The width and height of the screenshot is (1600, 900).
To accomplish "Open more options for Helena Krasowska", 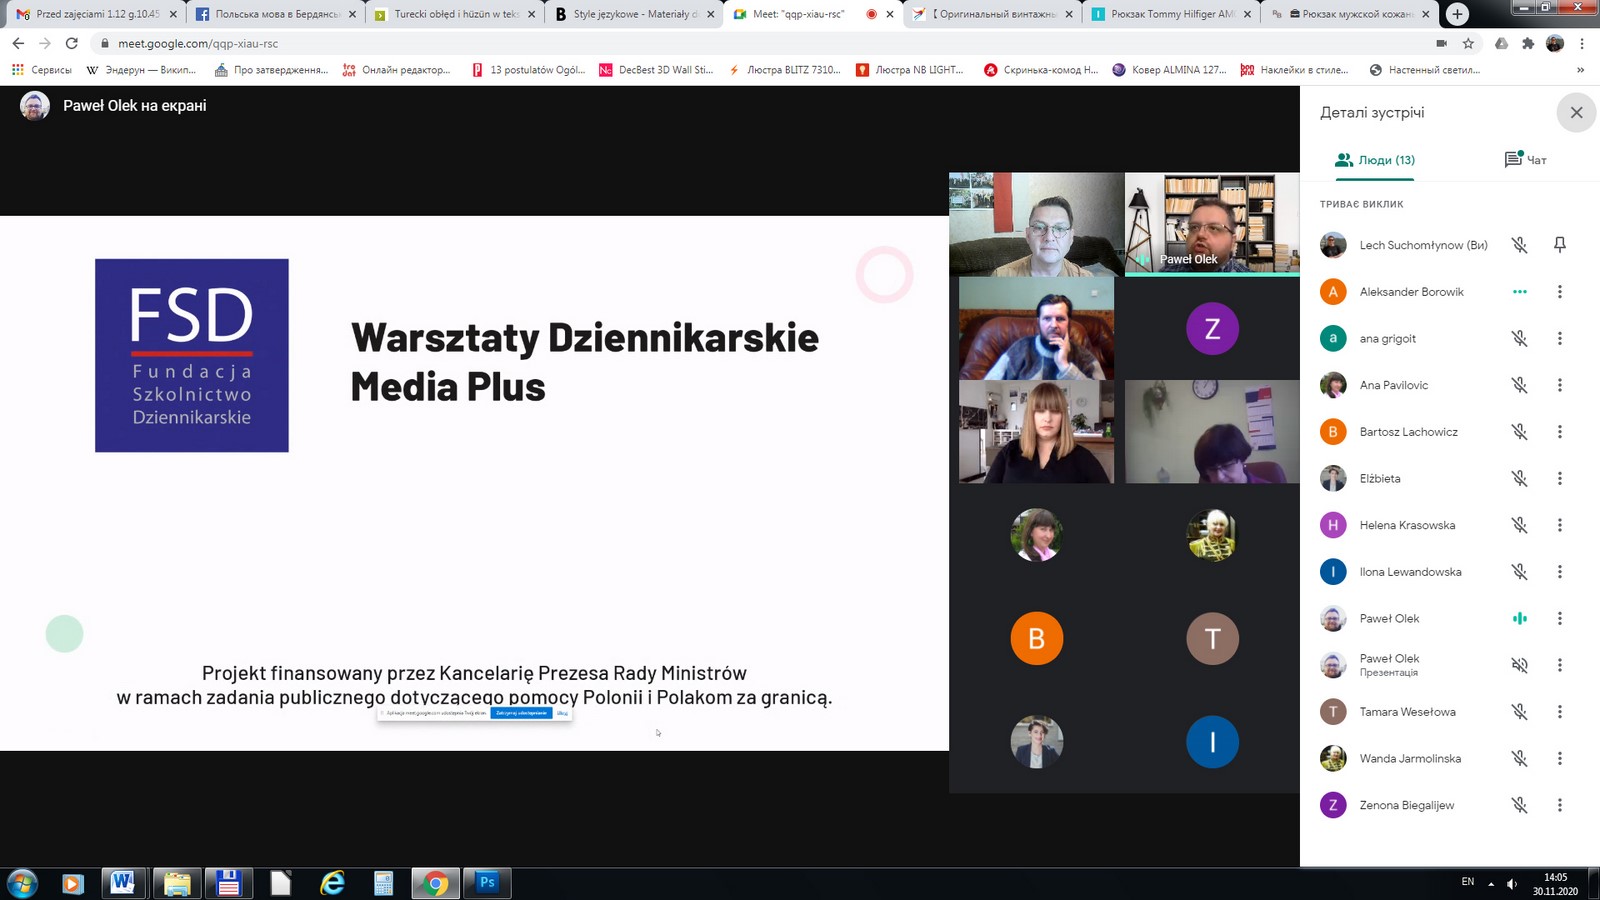I will pyautogui.click(x=1559, y=525).
